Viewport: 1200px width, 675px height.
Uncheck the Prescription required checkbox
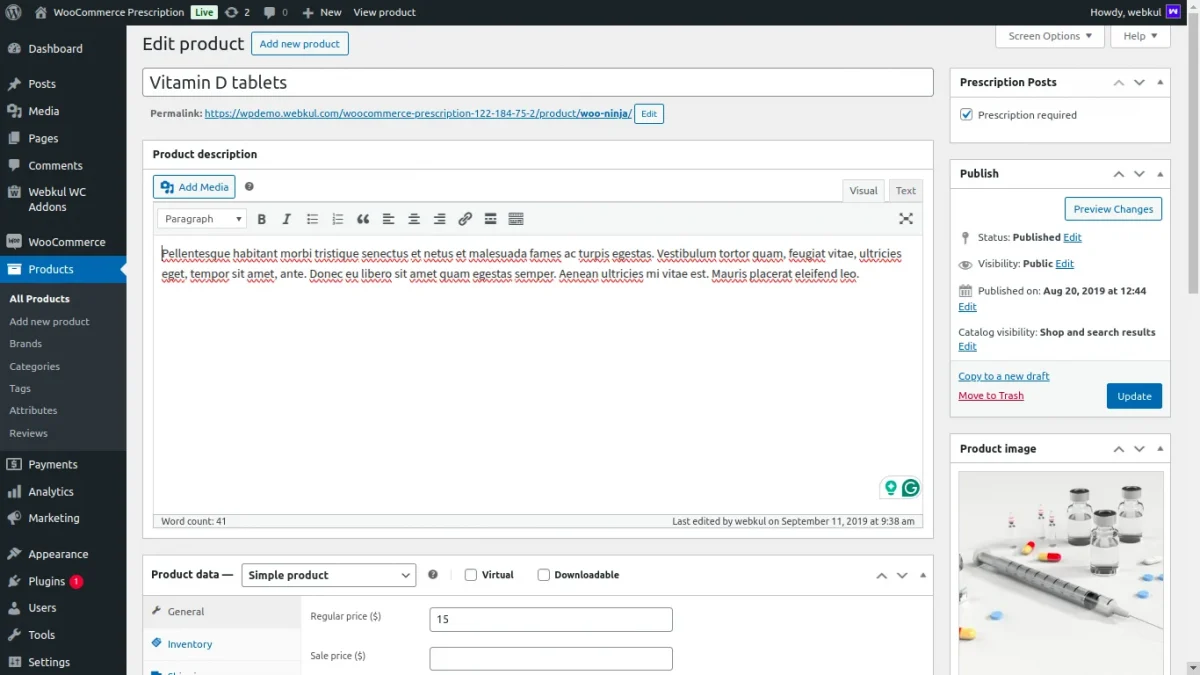coord(966,115)
